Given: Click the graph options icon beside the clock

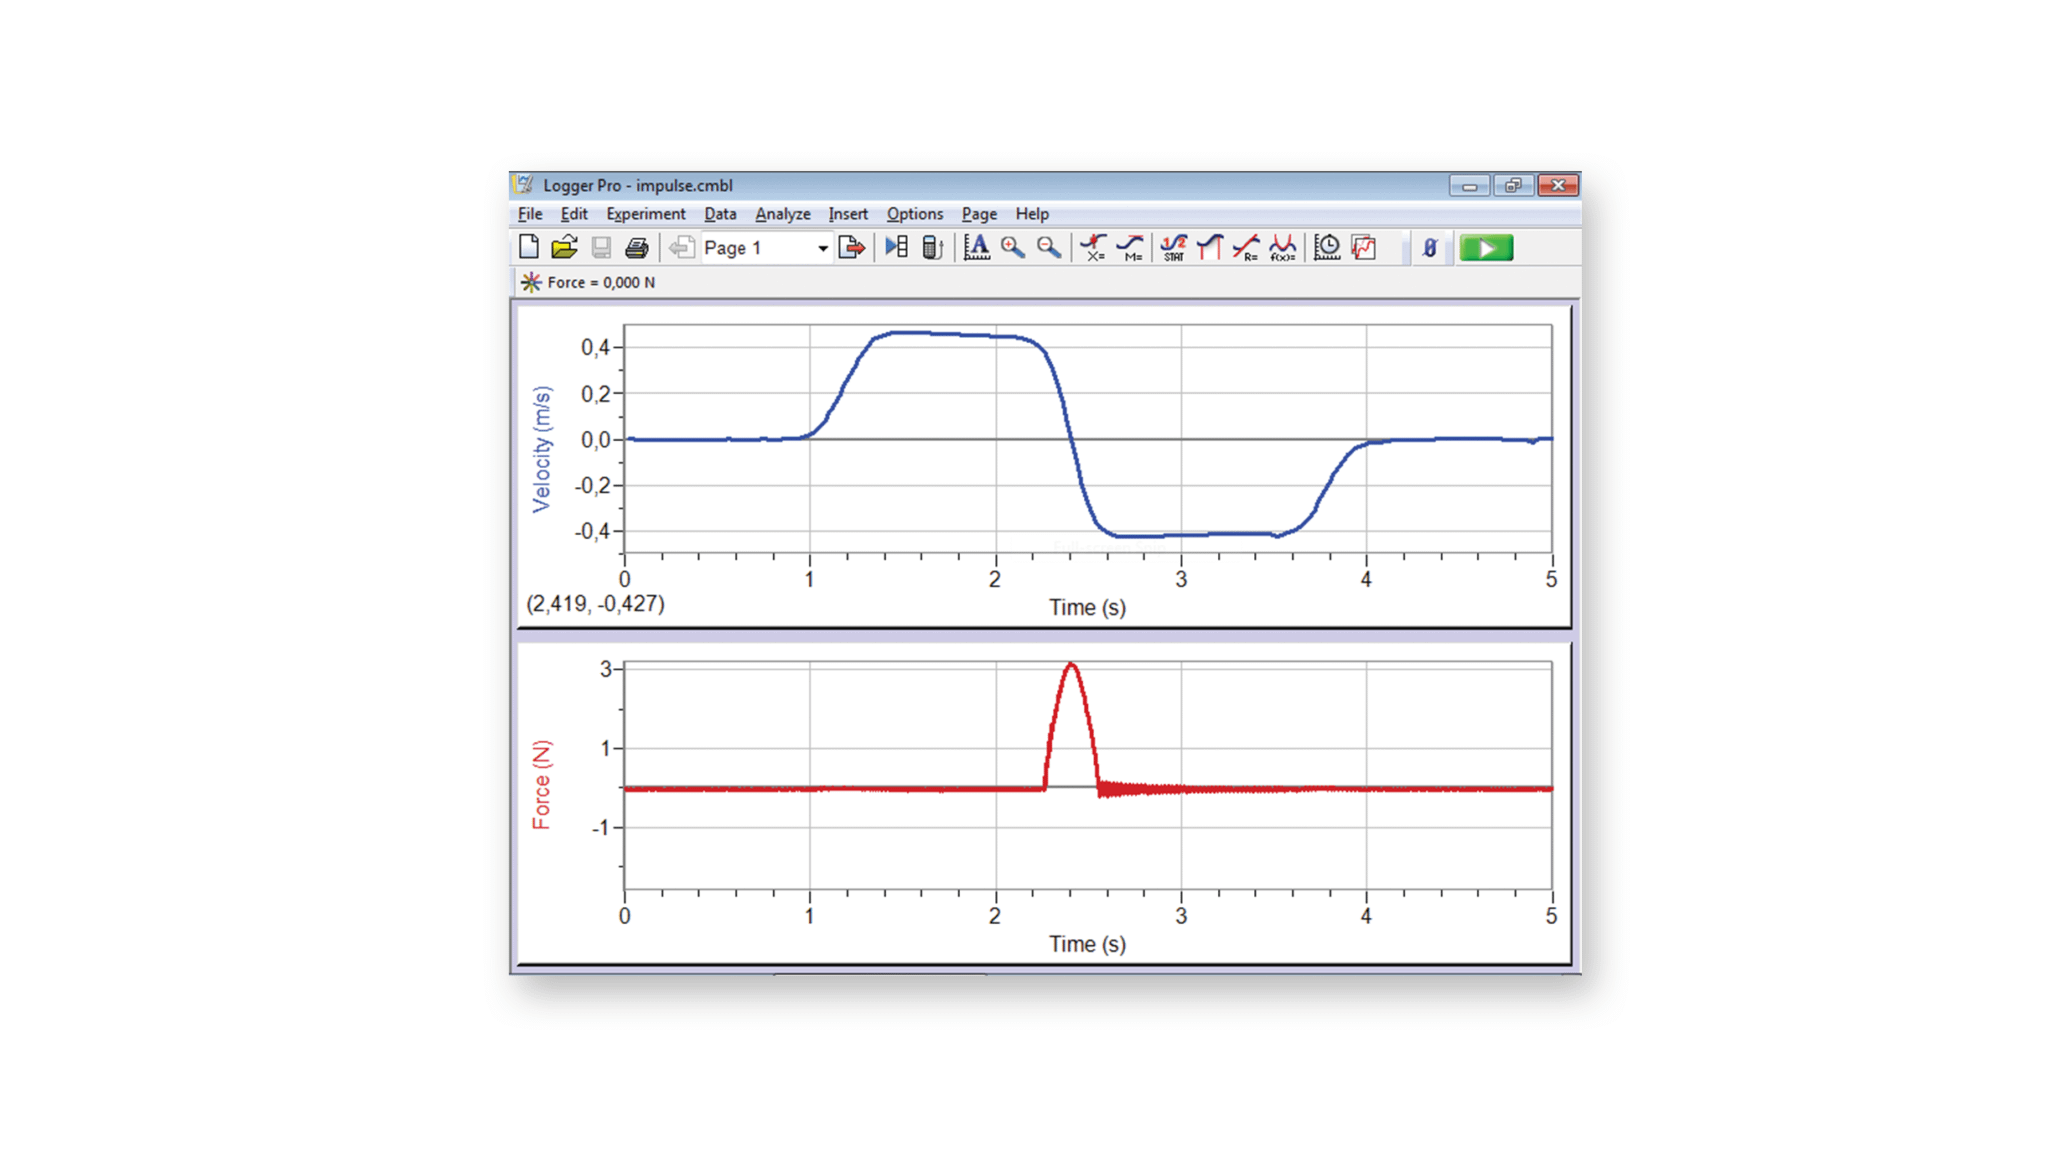Looking at the screenshot, I should point(1363,247).
